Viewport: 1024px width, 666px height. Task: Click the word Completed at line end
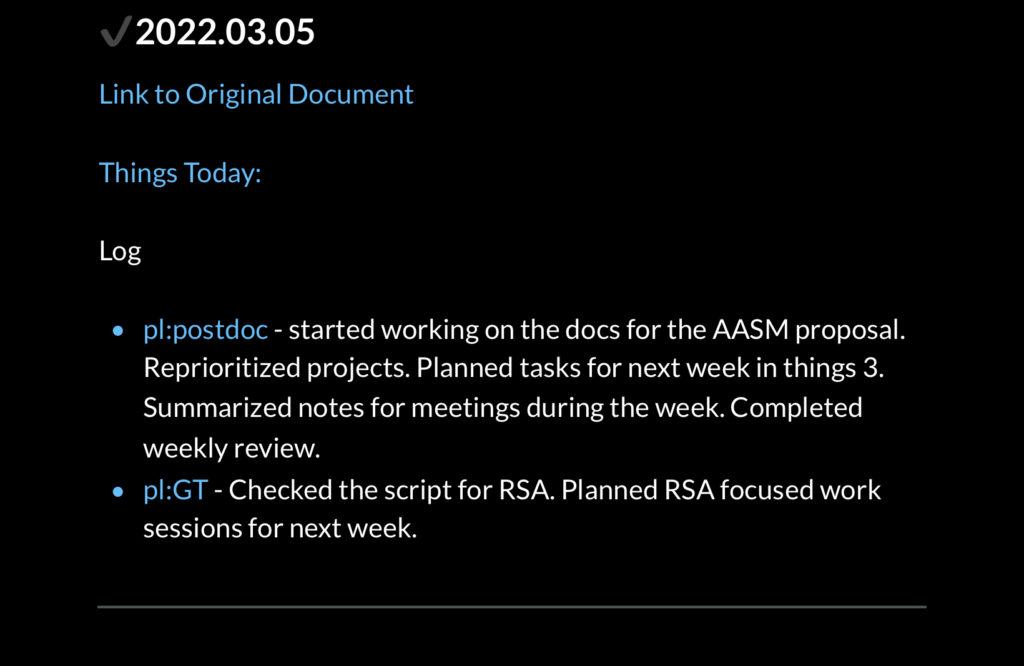[x=796, y=408]
